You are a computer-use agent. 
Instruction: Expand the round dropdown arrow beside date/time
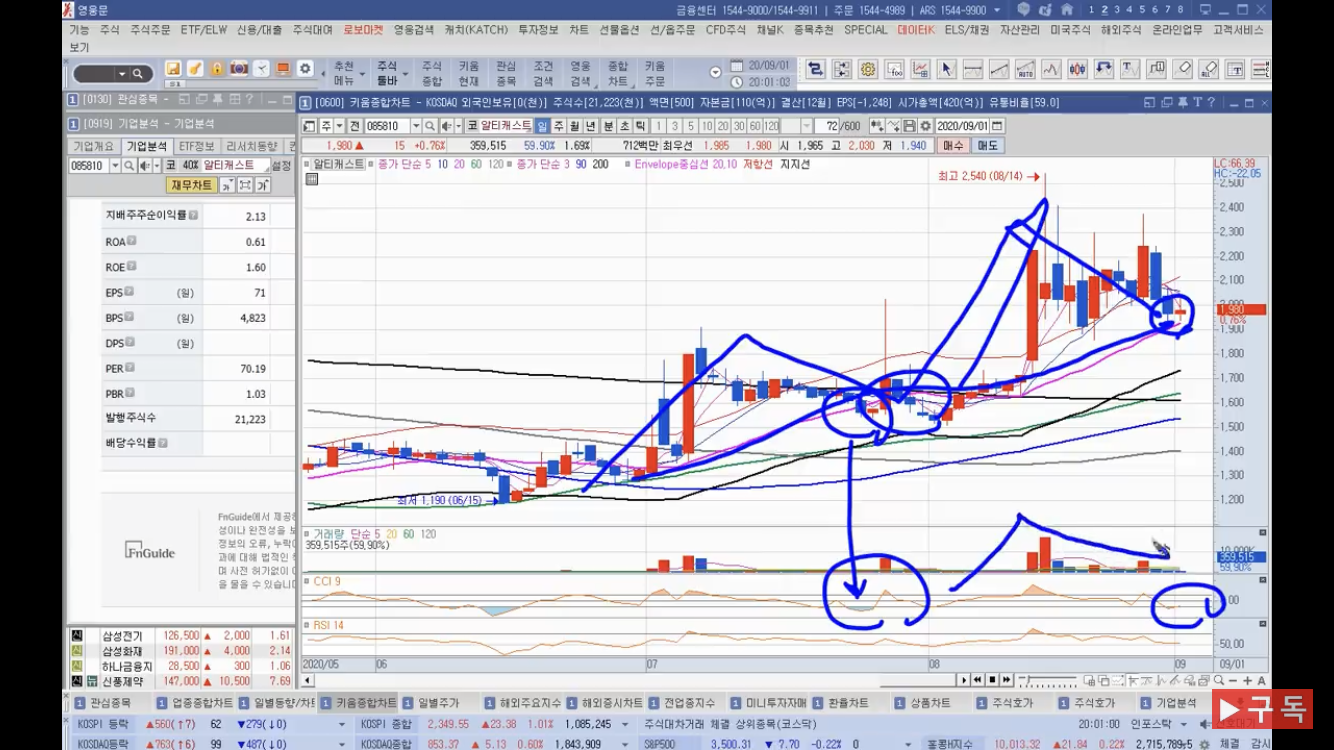click(x=715, y=73)
